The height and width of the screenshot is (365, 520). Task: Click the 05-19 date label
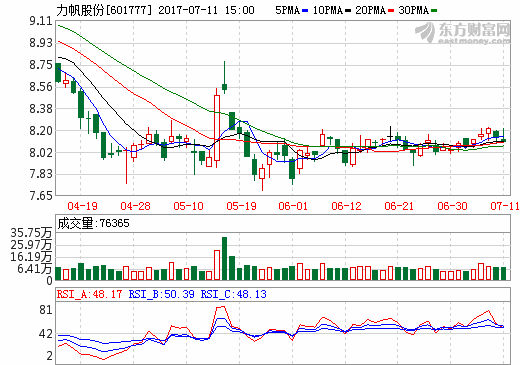[x=241, y=206]
